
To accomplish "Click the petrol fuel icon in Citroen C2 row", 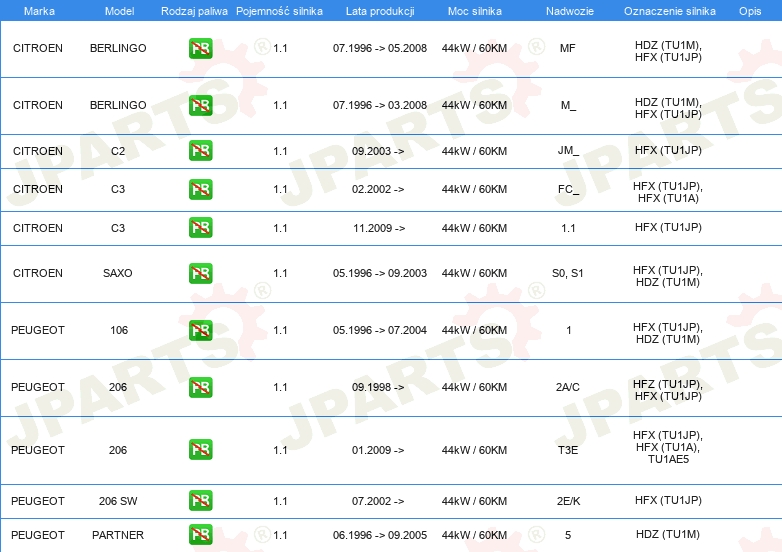I will [x=200, y=151].
